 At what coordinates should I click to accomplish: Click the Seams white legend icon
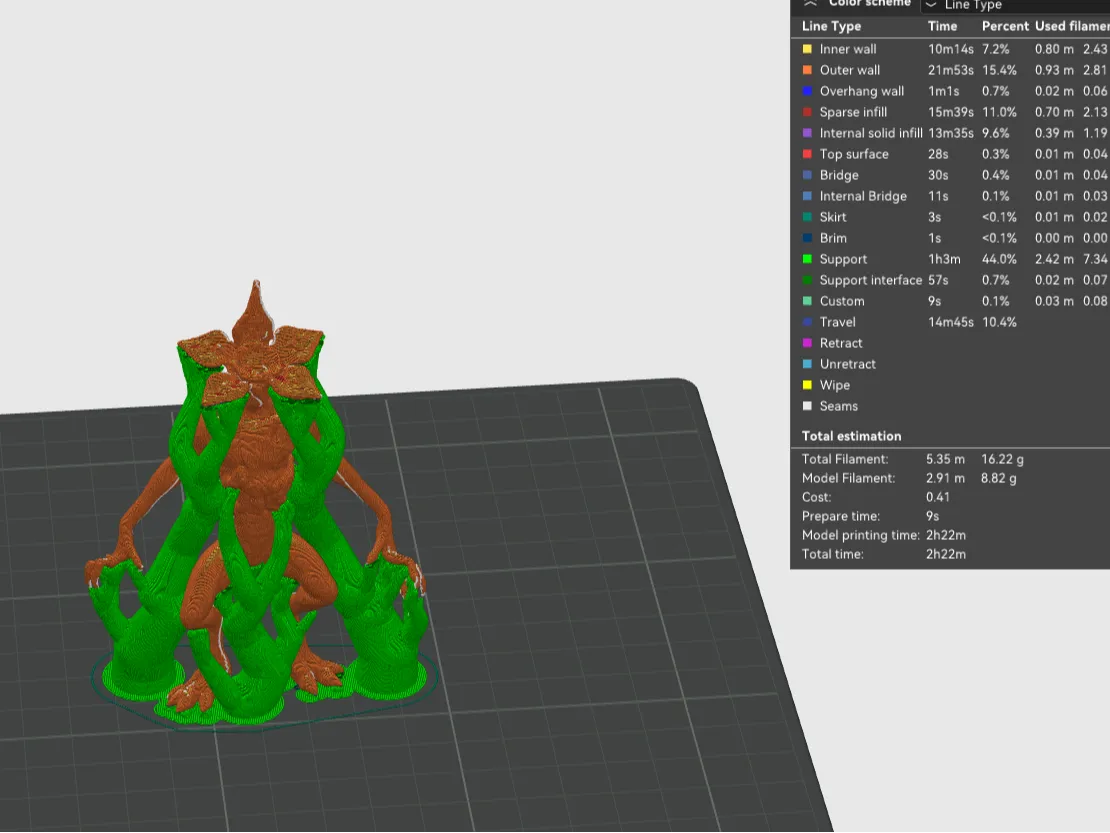[x=807, y=406]
